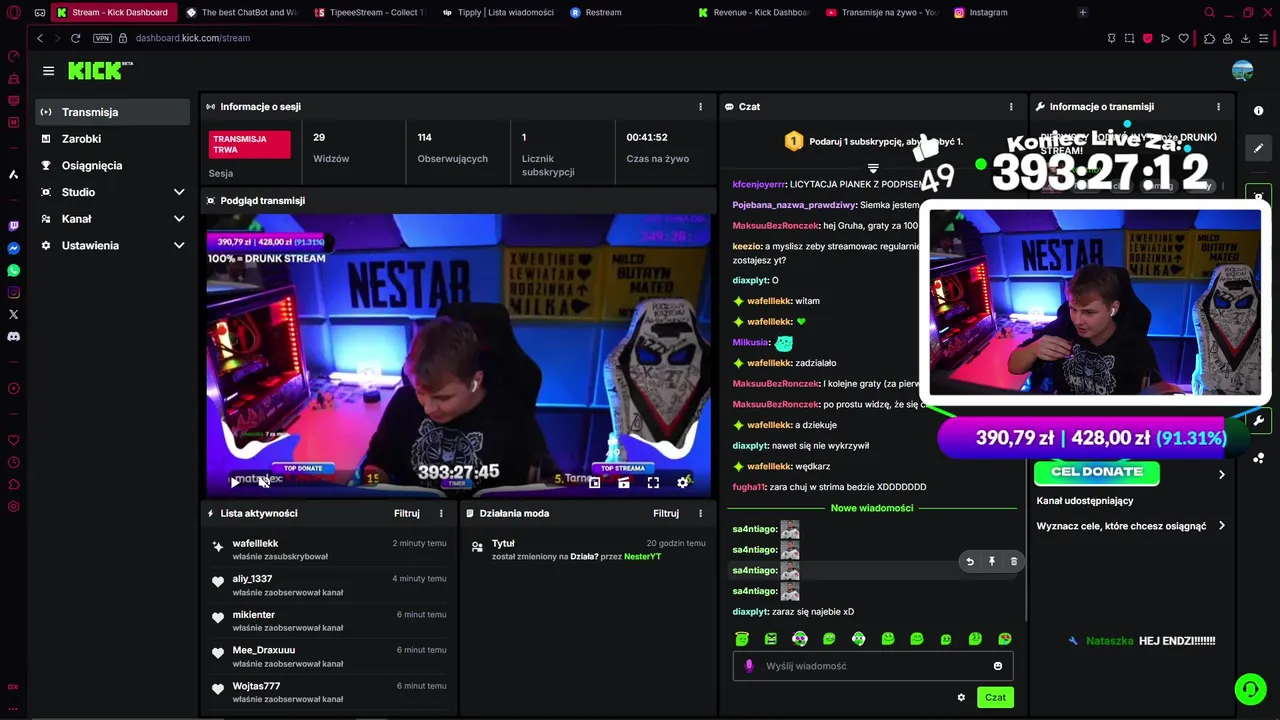Open X (Twitter) in the Opera sidebar

[13, 314]
